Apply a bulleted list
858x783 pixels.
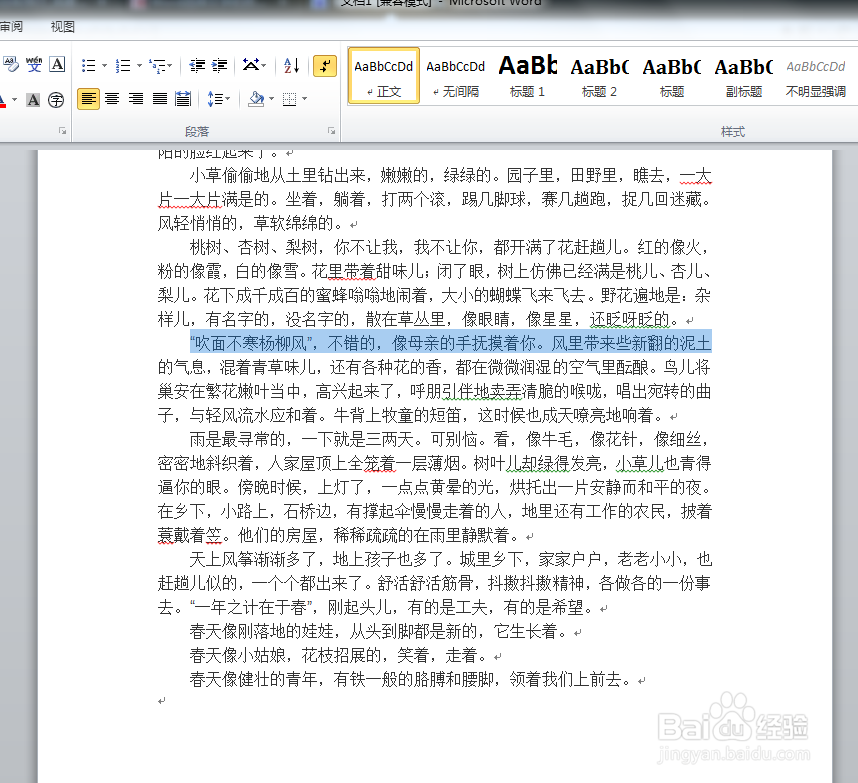(x=91, y=64)
